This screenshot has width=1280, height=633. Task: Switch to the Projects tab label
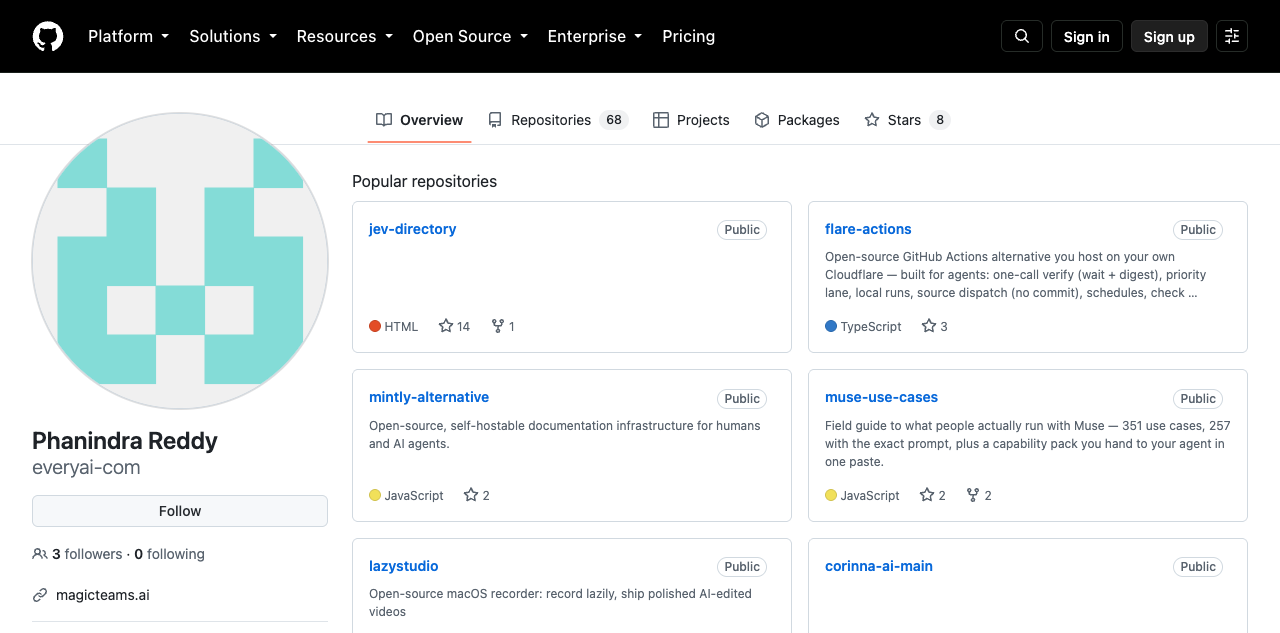coord(703,120)
